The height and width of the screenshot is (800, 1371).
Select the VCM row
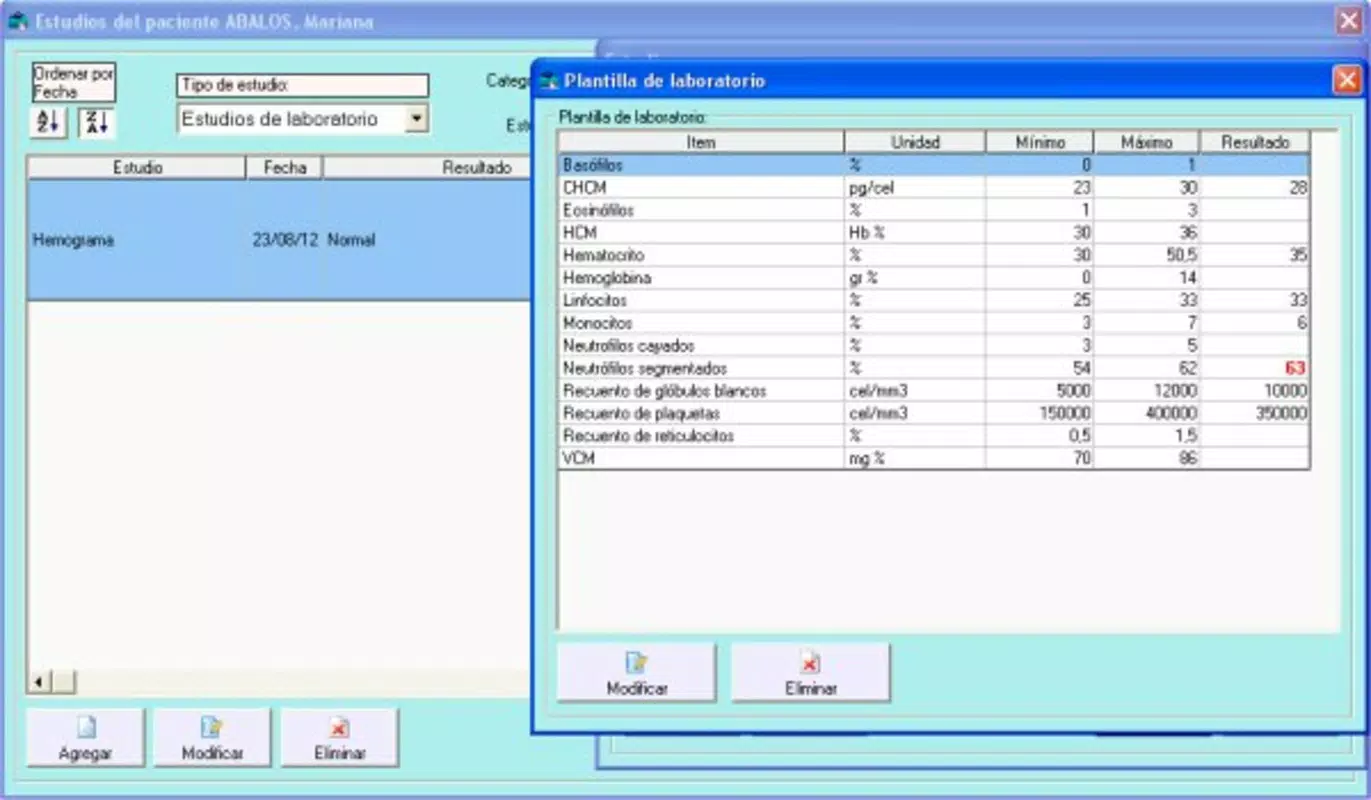click(934, 459)
